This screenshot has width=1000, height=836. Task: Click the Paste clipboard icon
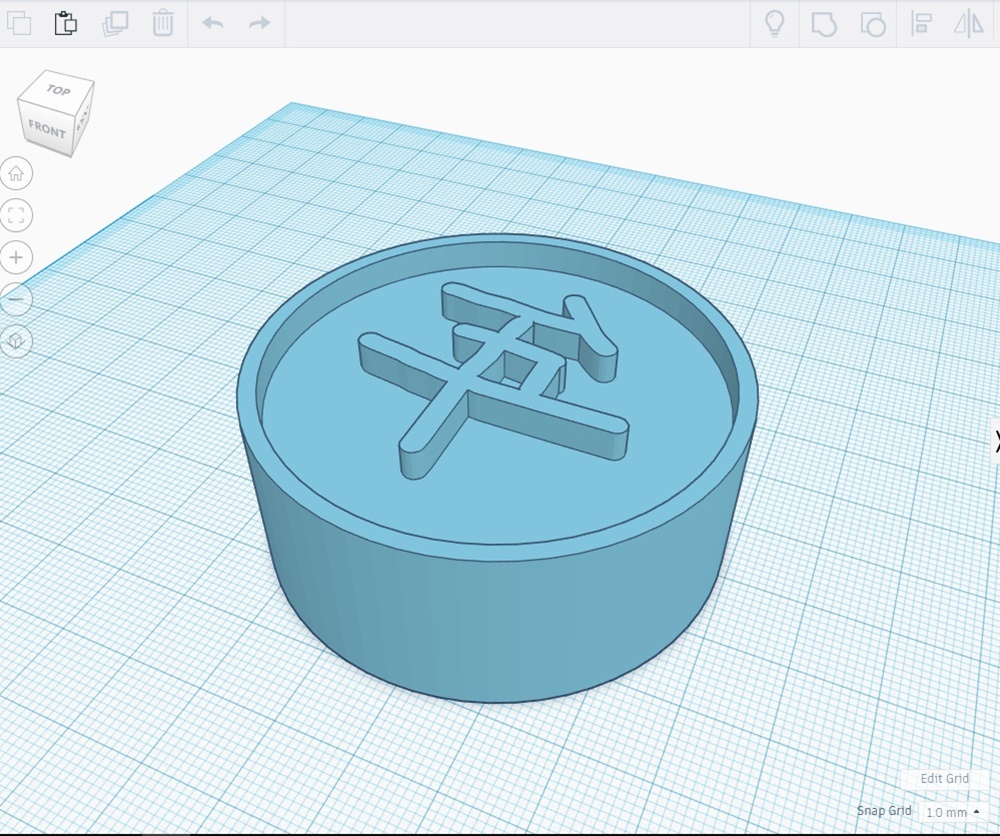pyautogui.click(x=66, y=23)
